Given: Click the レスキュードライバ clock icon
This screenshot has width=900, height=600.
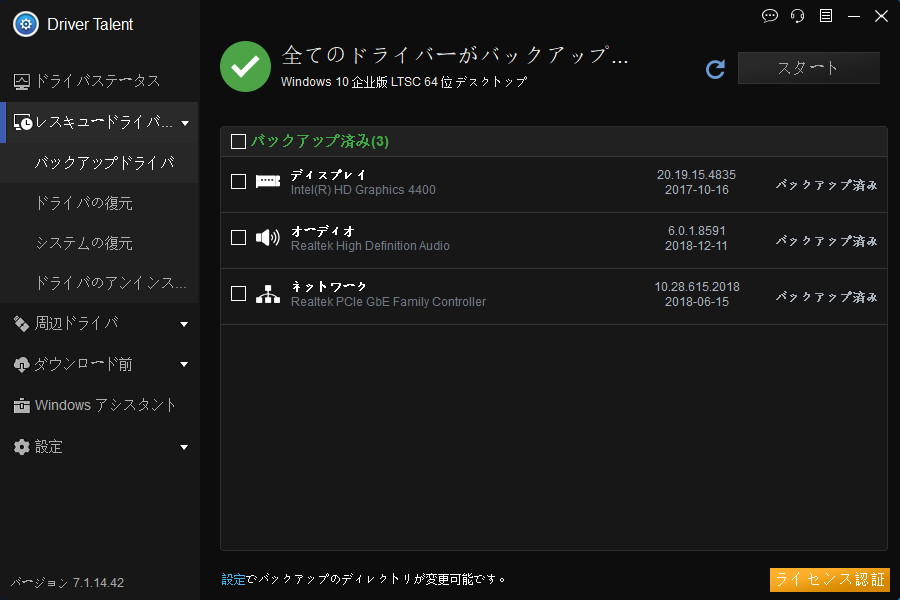Looking at the screenshot, I should [x=23, y=122].
